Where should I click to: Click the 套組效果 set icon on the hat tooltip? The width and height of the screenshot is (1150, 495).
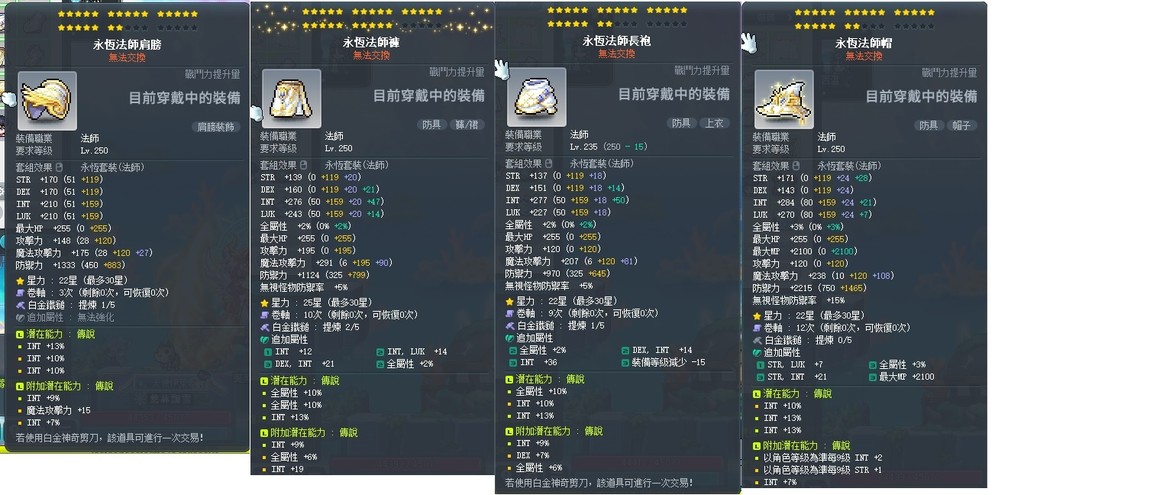click(x=796, y=166)
